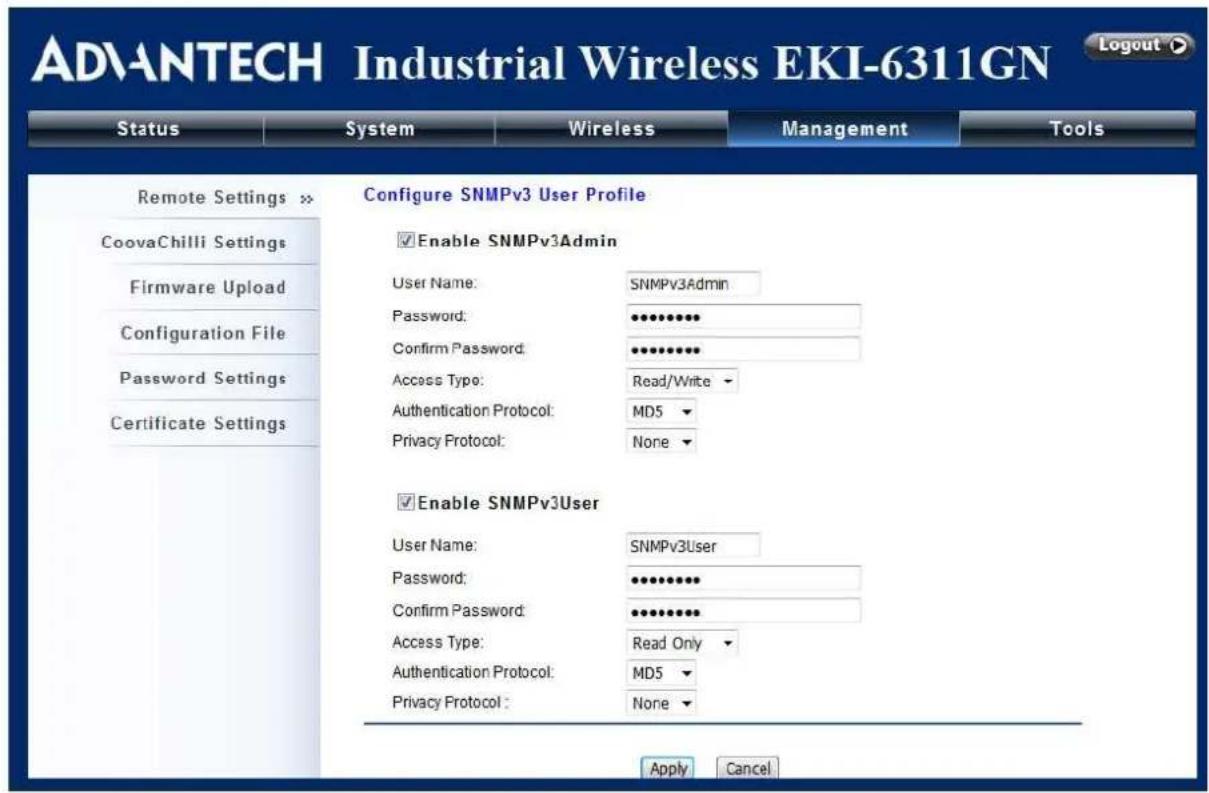Go to Configuration File page
The width and height of the screenshot is (1209, 793).
(203, 333)
